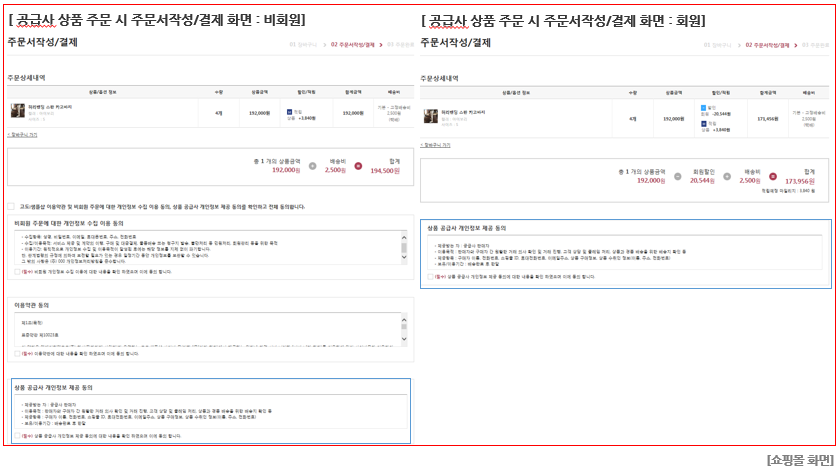838x472 pixels.
Task: Click the 20,544원 회원할인 amount
Action: (x=702, y=181)
